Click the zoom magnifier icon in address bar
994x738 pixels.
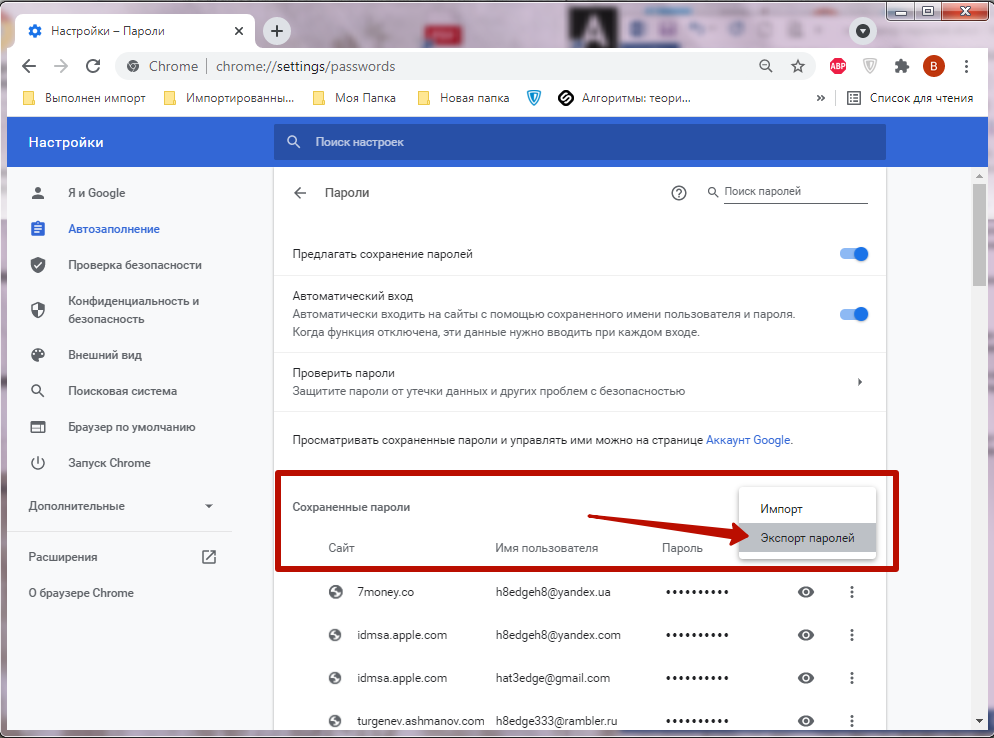point(766,66)
